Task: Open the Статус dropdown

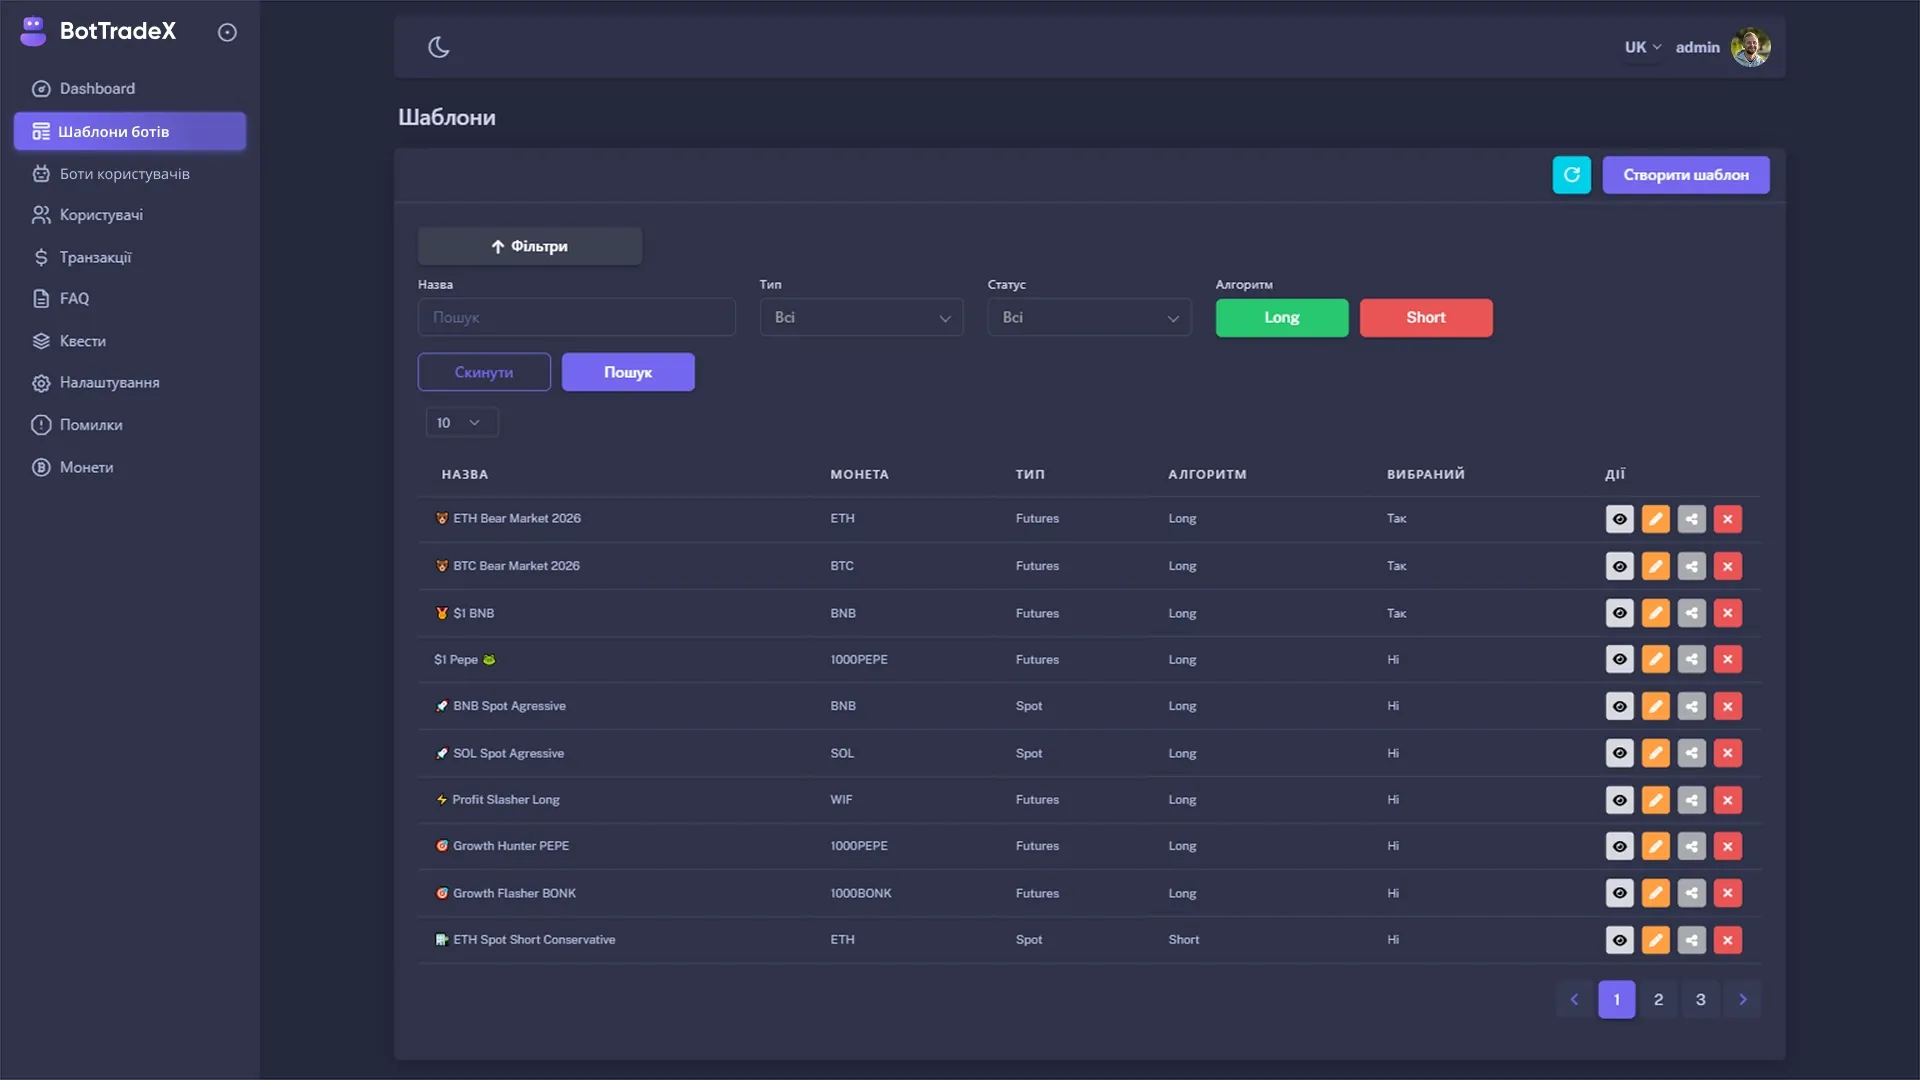Action: tap(1089, 317)
